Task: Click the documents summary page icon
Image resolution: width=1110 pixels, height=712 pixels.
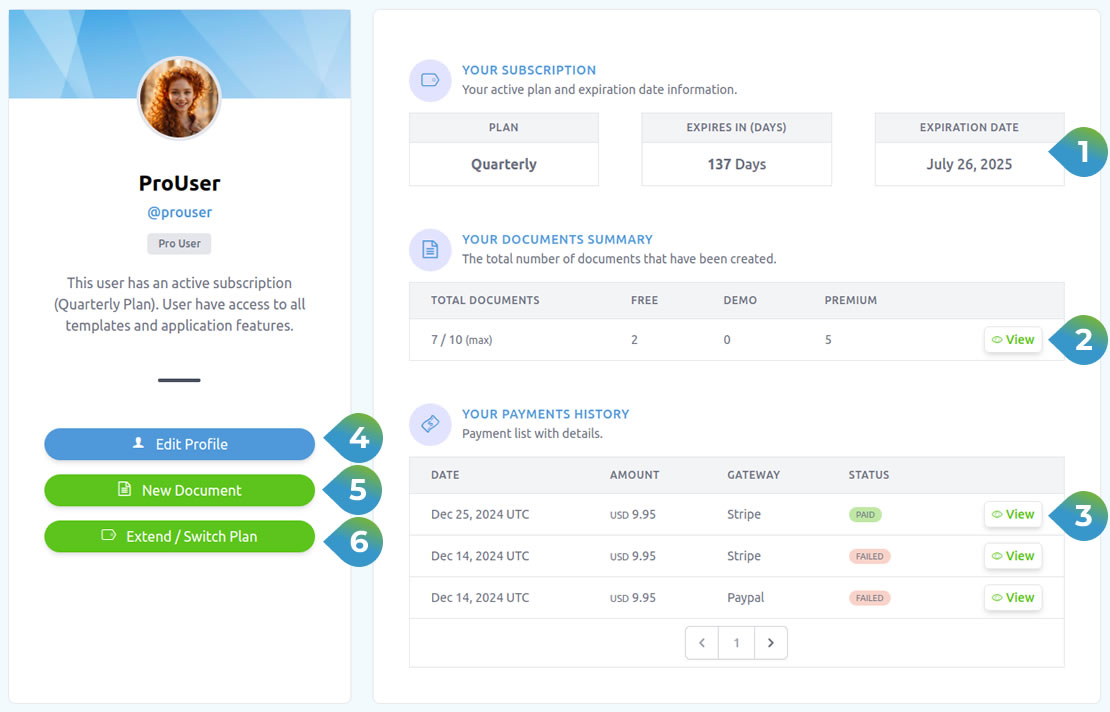Action: (430, 249)
